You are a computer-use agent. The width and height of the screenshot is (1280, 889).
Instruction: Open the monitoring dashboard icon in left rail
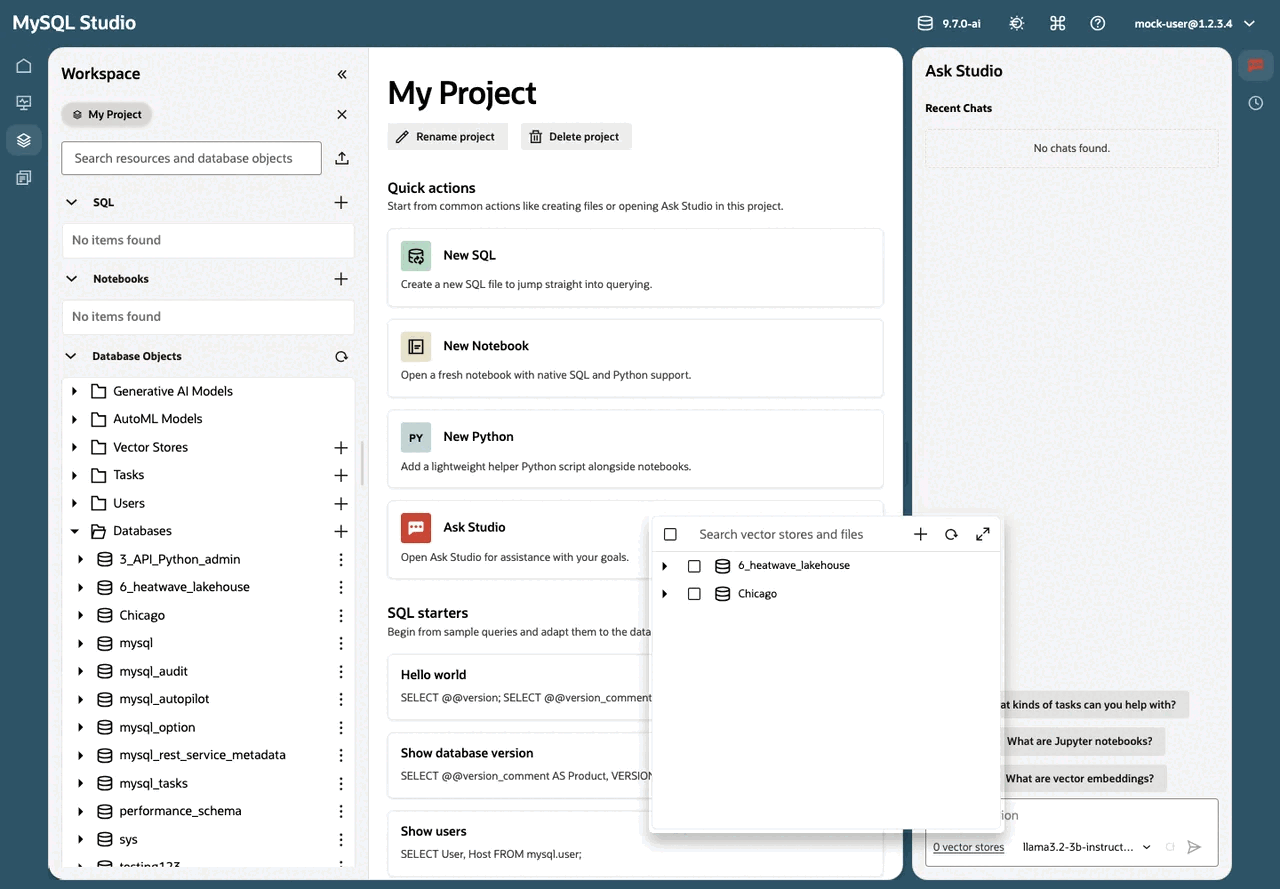coord(24,103)
